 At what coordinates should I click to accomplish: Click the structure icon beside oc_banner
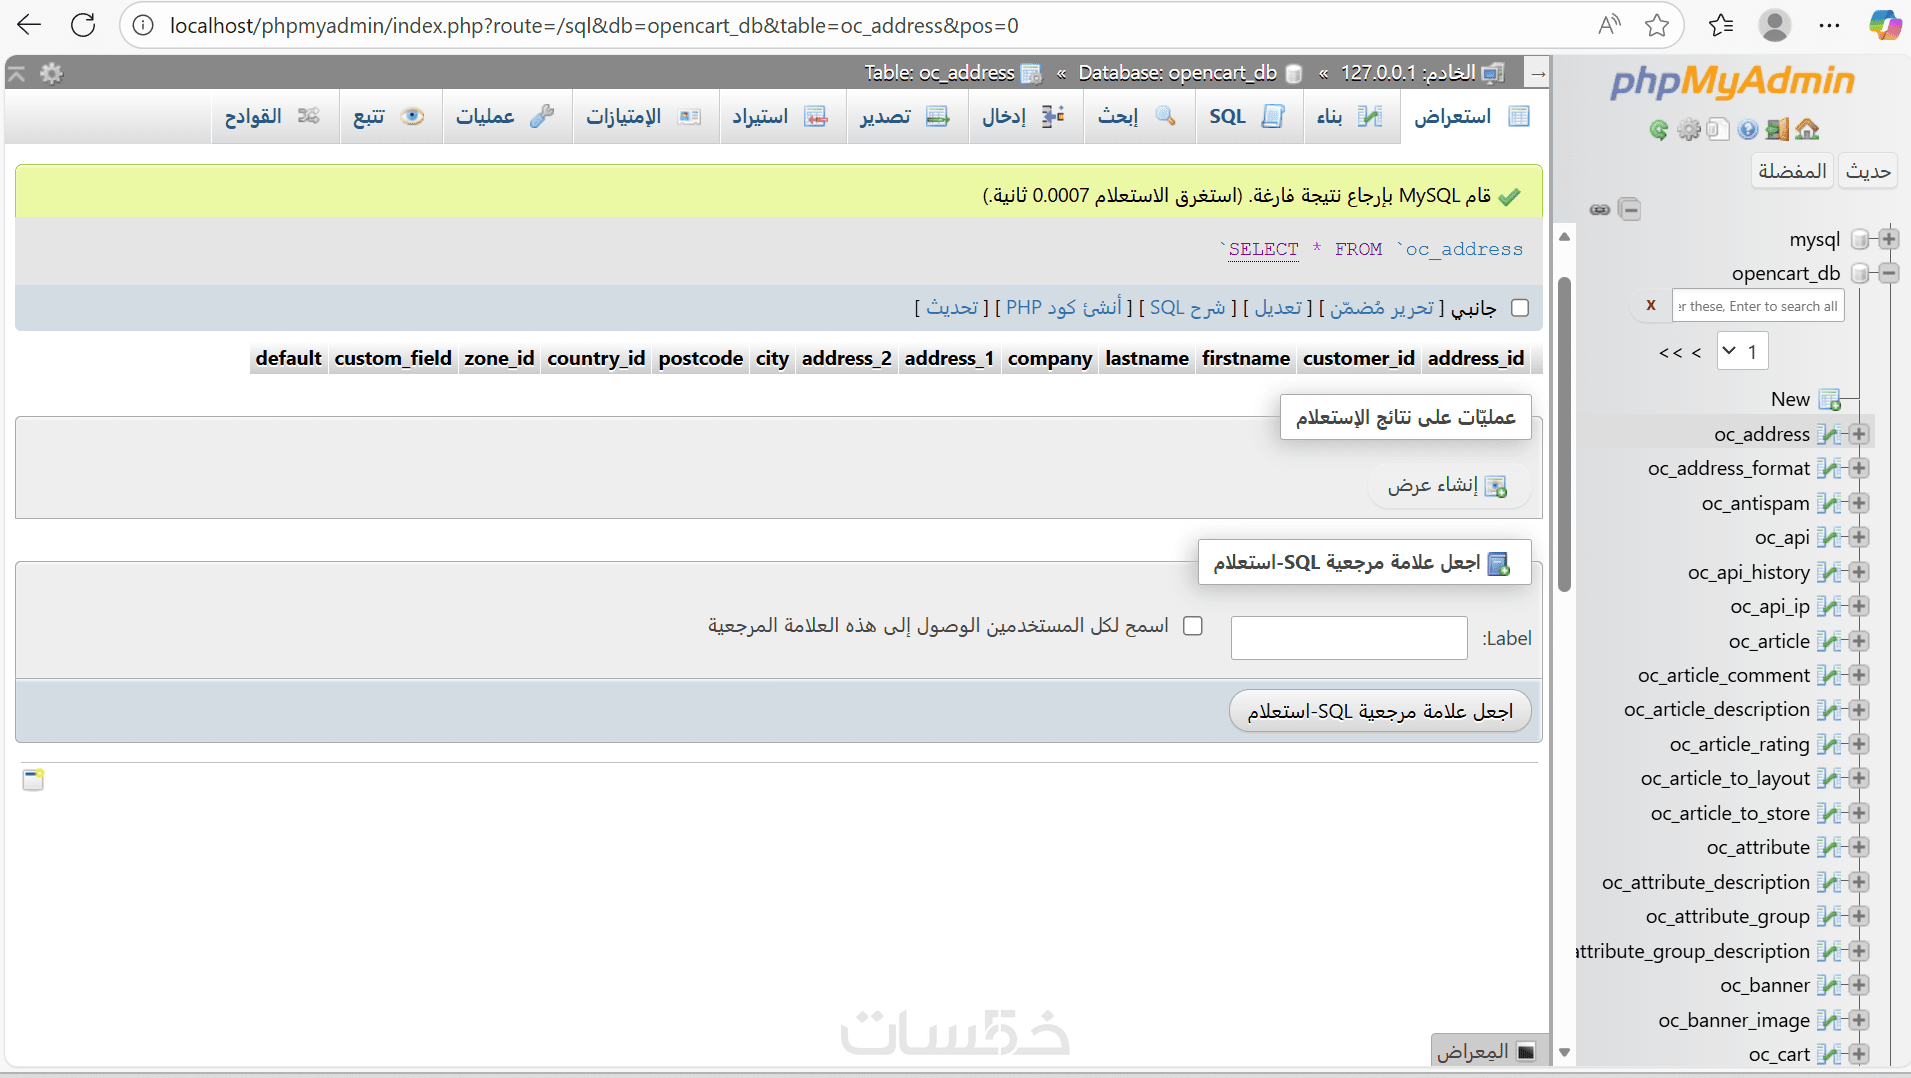pyautogui.click(x=1829, y=986)
